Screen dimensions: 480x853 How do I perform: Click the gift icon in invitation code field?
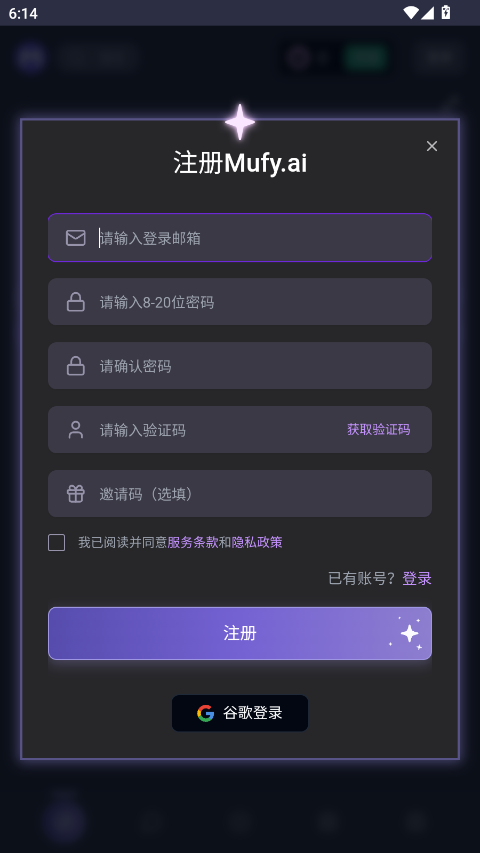click(76, 493)
